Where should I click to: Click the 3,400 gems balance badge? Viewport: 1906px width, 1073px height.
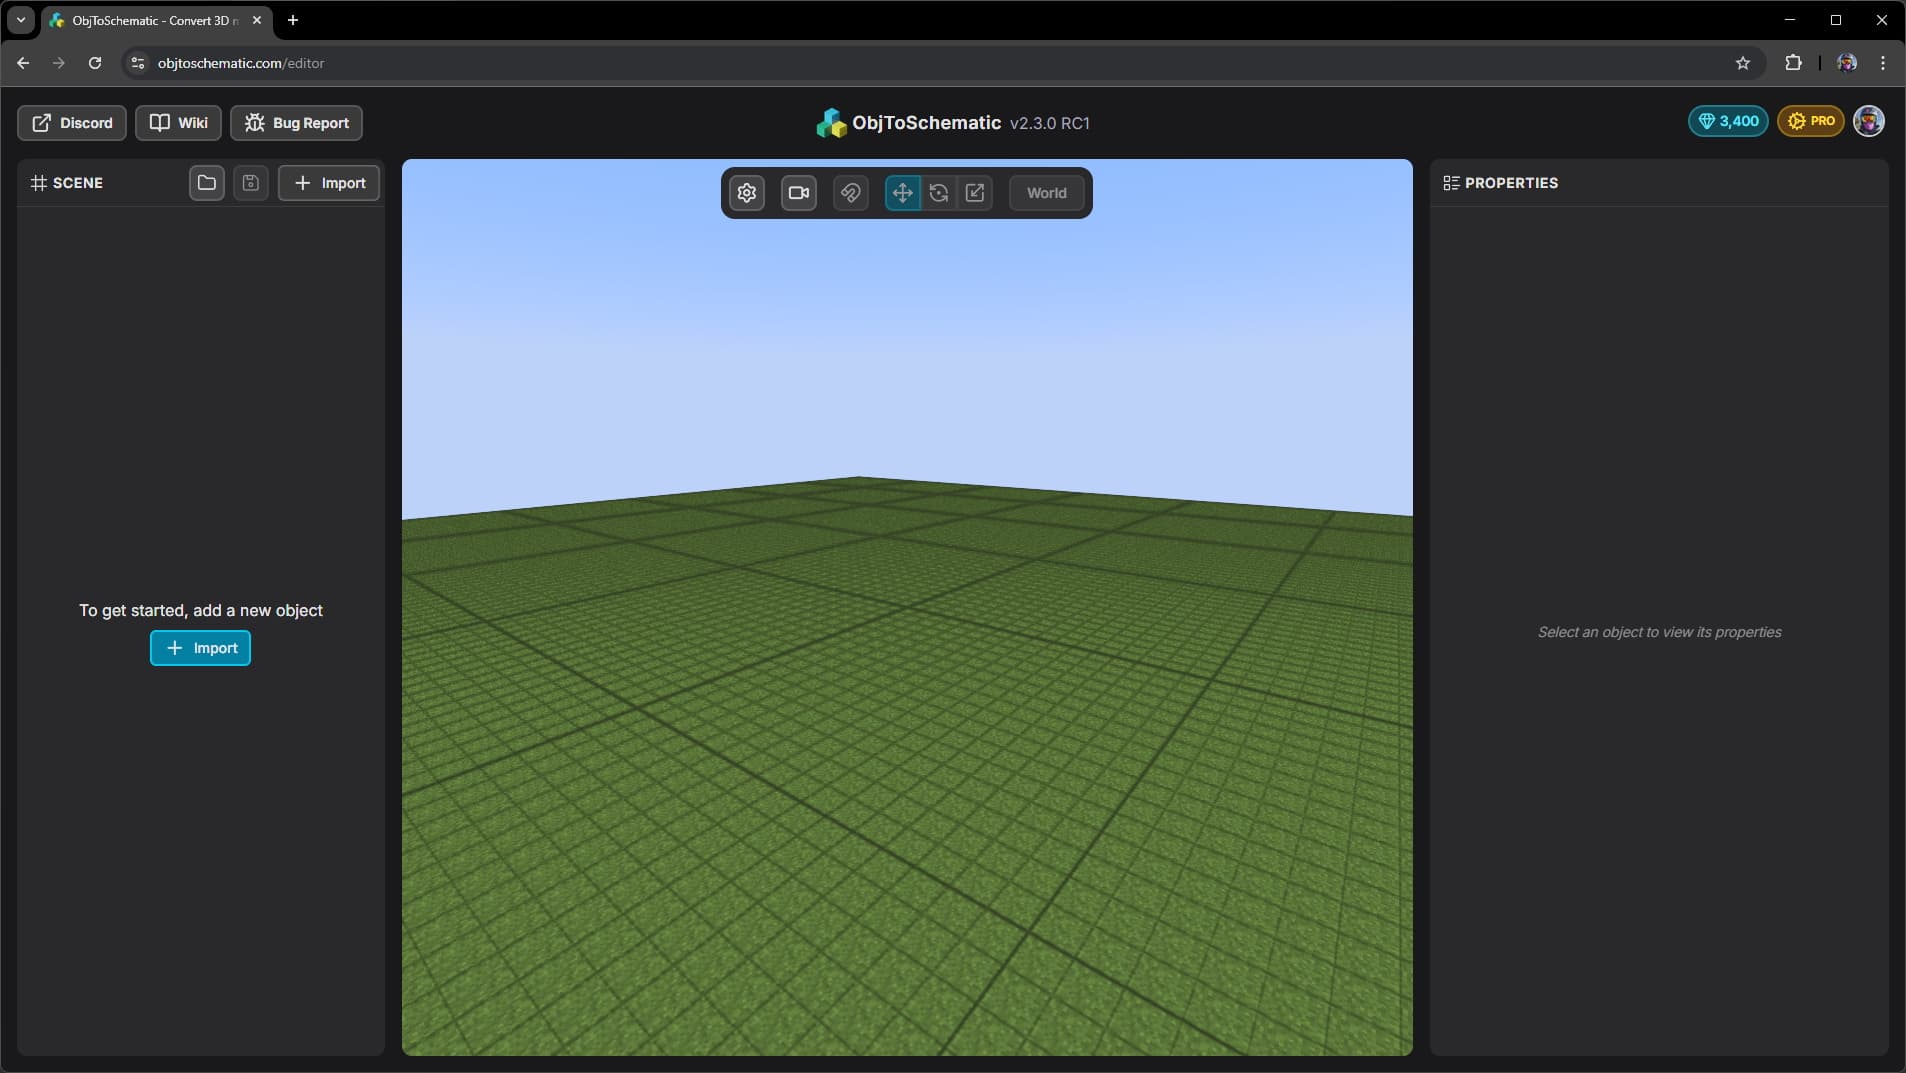(x=1728, y=121)
